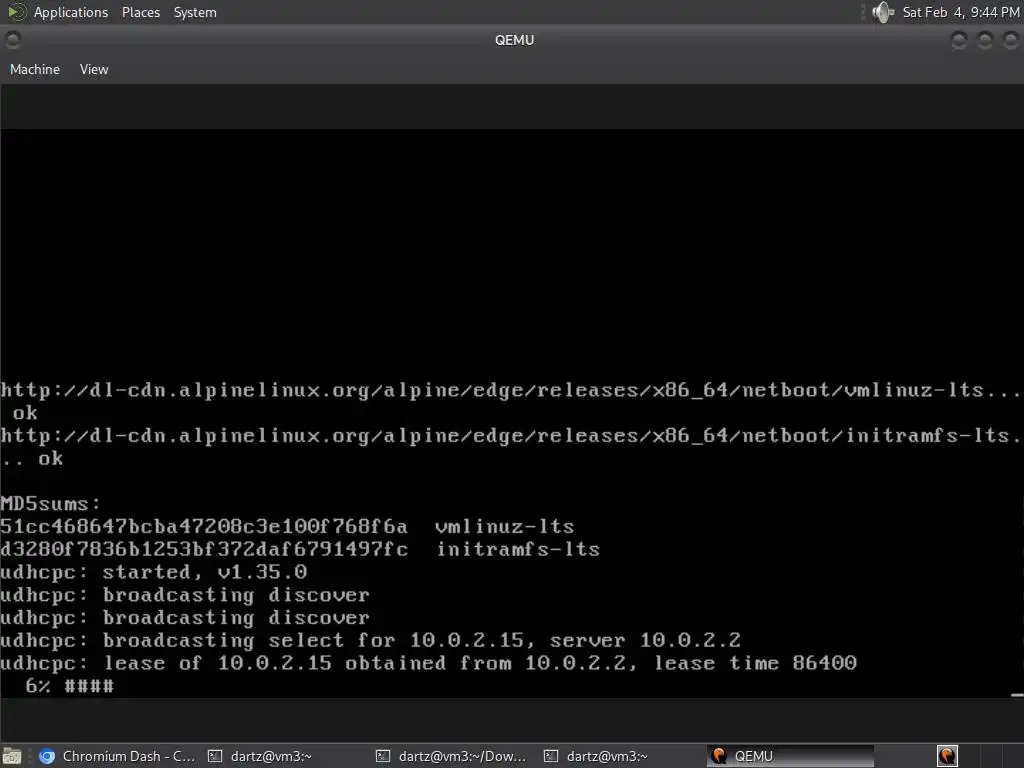1024x768 pixels.
Task: Click the Applications menu logo icon
Action: (16, 12)
